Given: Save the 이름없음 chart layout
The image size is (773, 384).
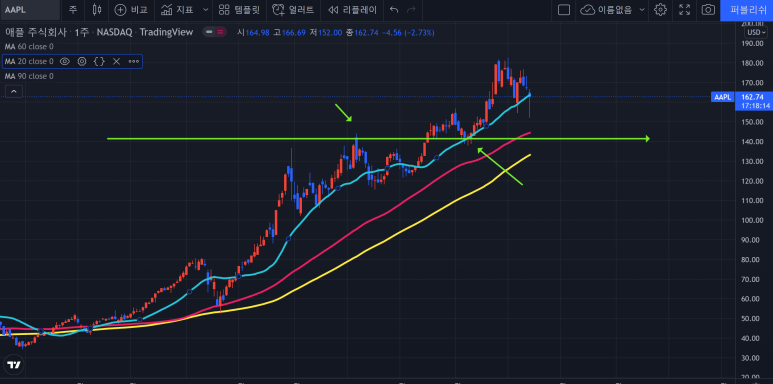Looking at the screenshot, I should [606, 9].
